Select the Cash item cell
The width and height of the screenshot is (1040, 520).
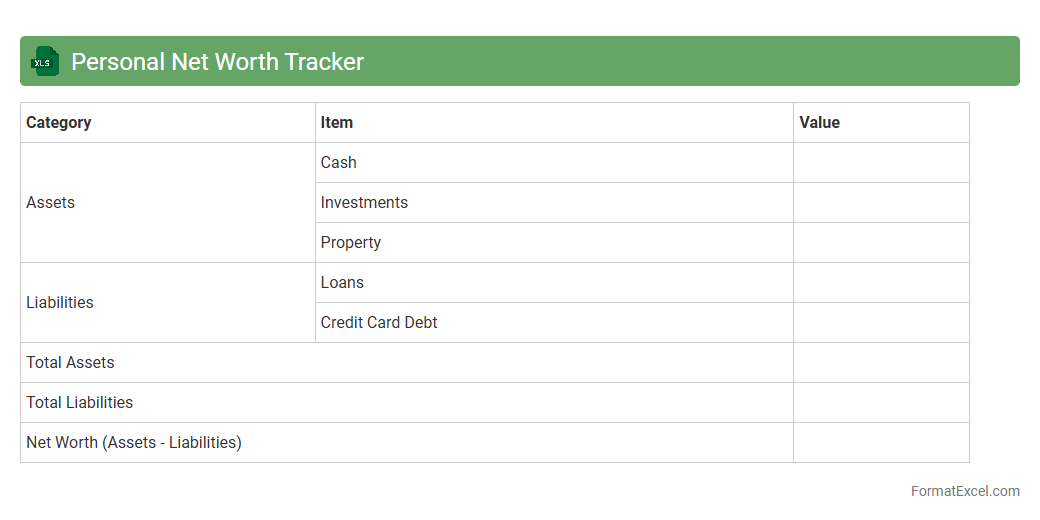(x=339, y=162)
